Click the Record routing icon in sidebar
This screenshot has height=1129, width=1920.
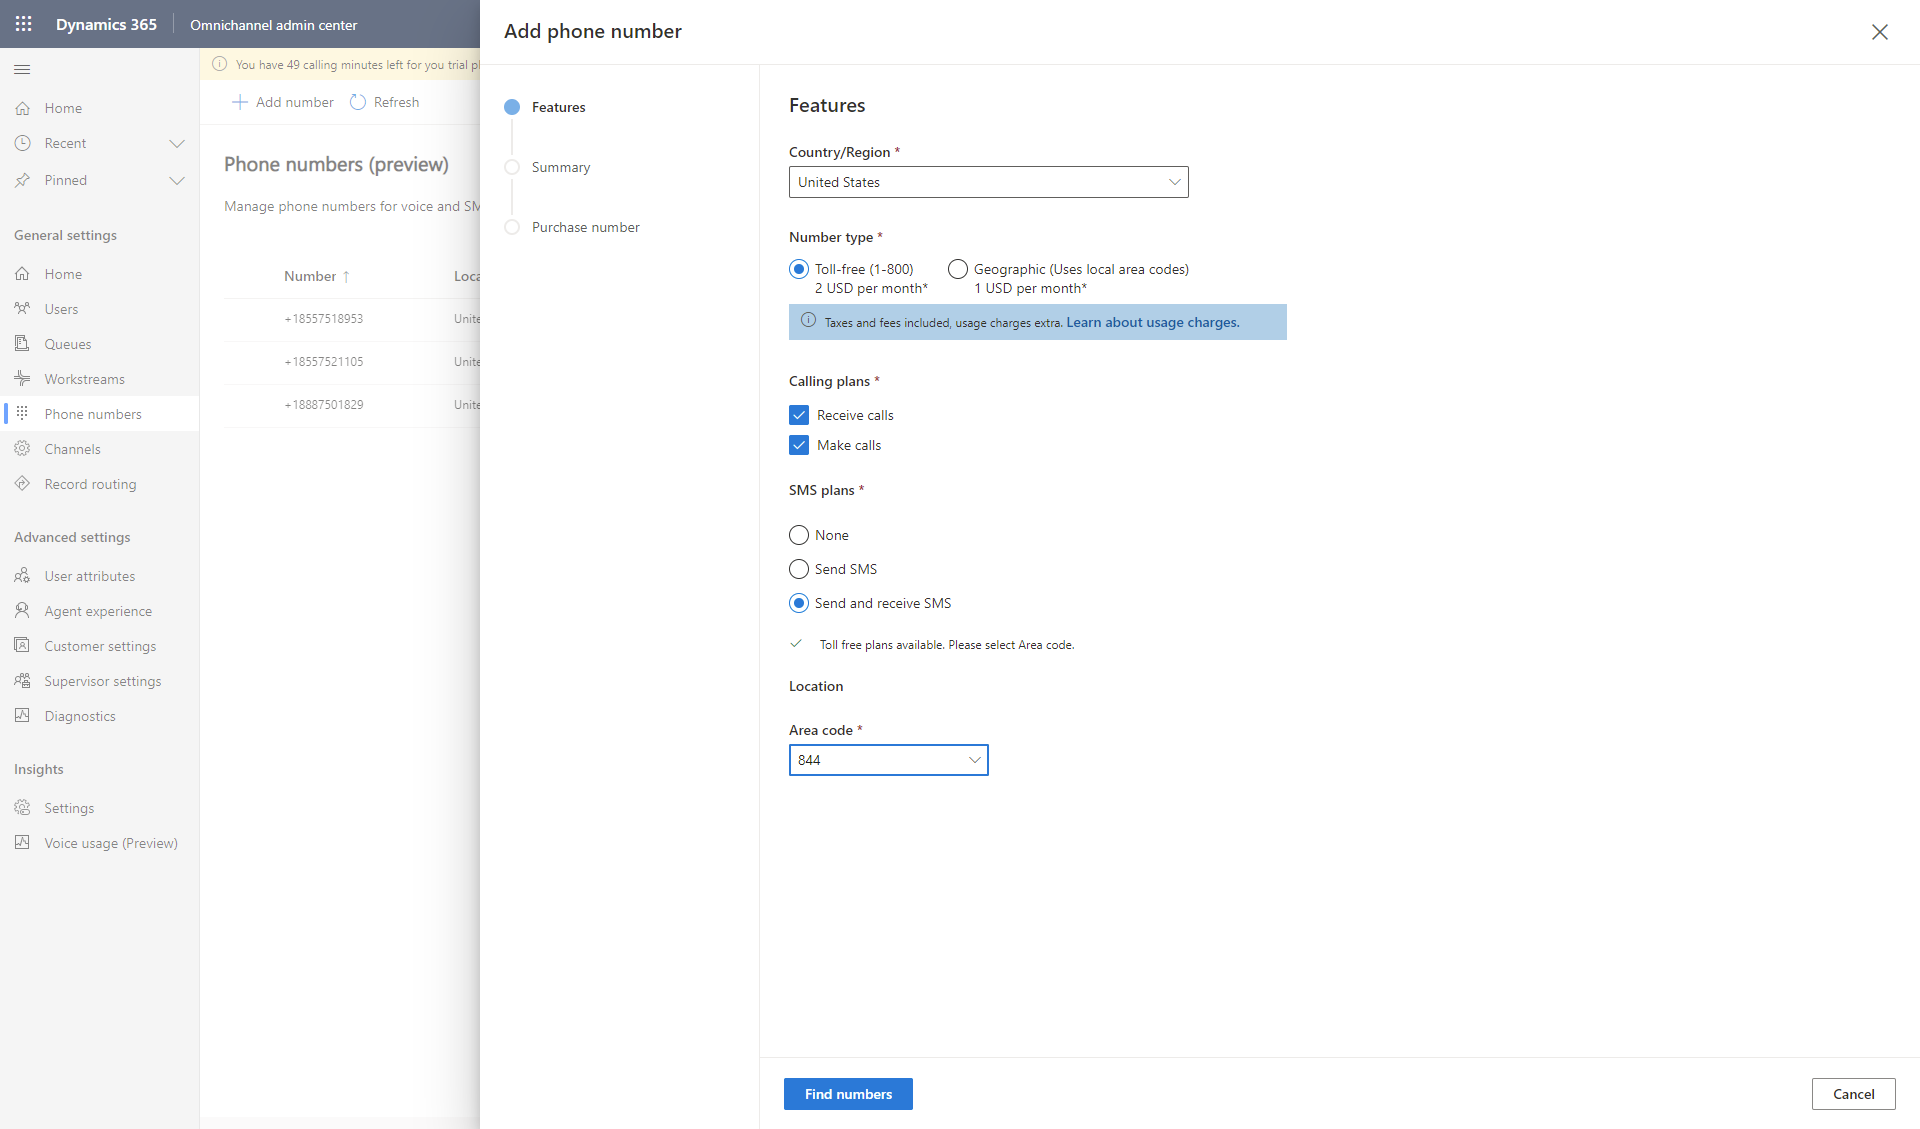coord(21,484)
